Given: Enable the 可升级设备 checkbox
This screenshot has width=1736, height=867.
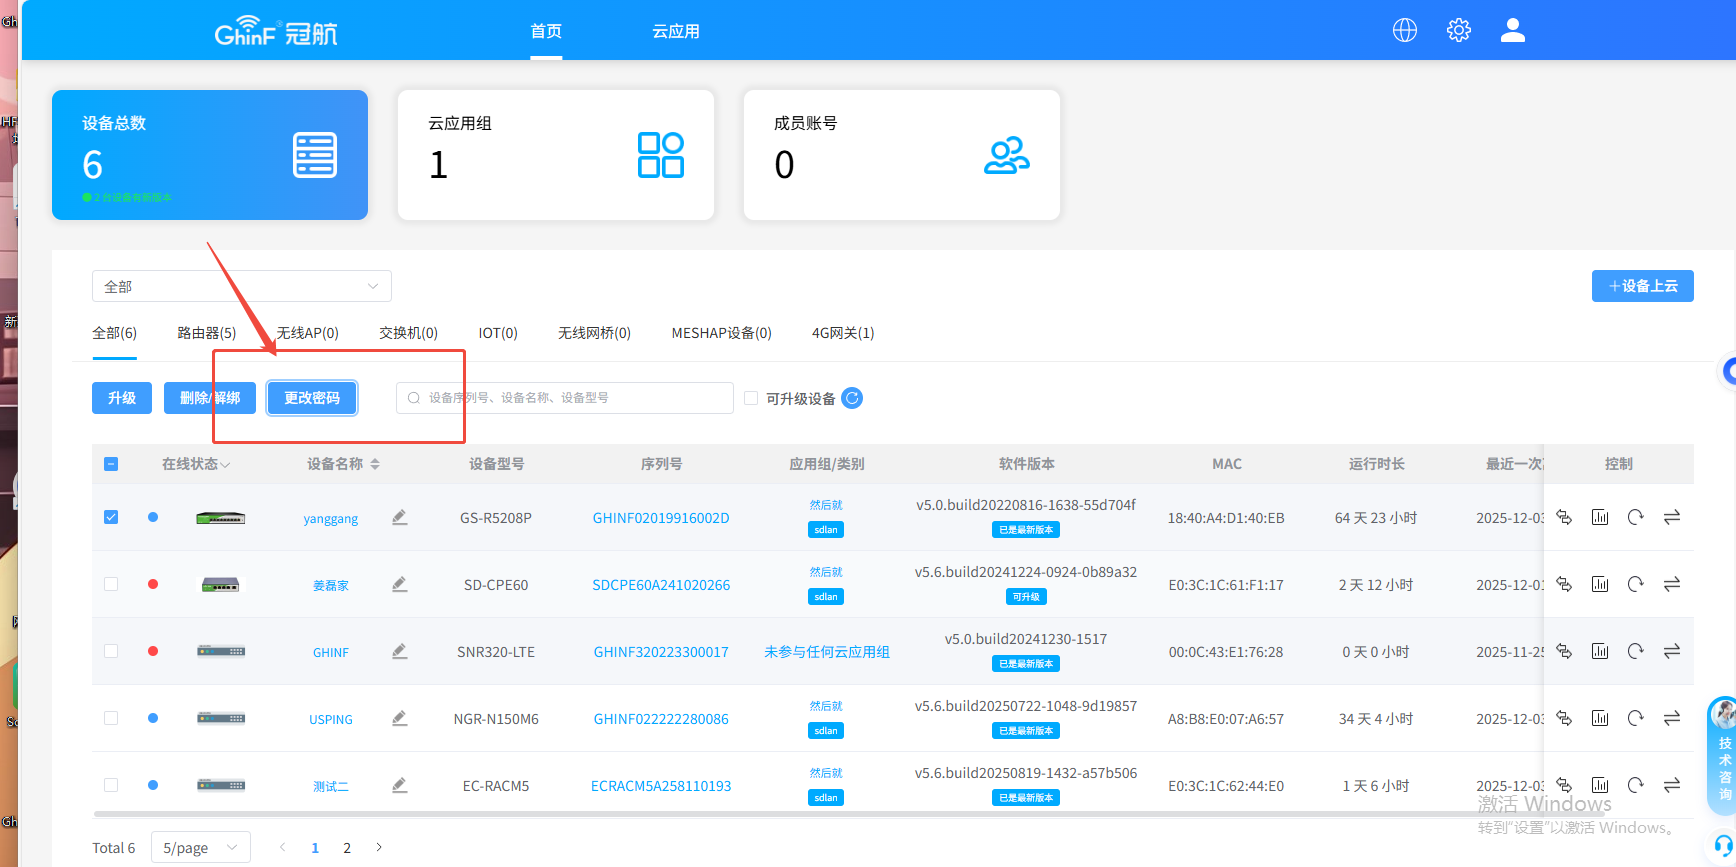Looking at the screenshot, I should coord(752,398).
